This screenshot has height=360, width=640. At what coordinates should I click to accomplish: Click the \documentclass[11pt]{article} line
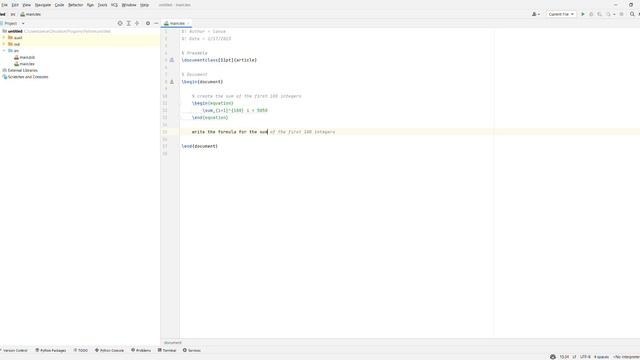point(219,60)
